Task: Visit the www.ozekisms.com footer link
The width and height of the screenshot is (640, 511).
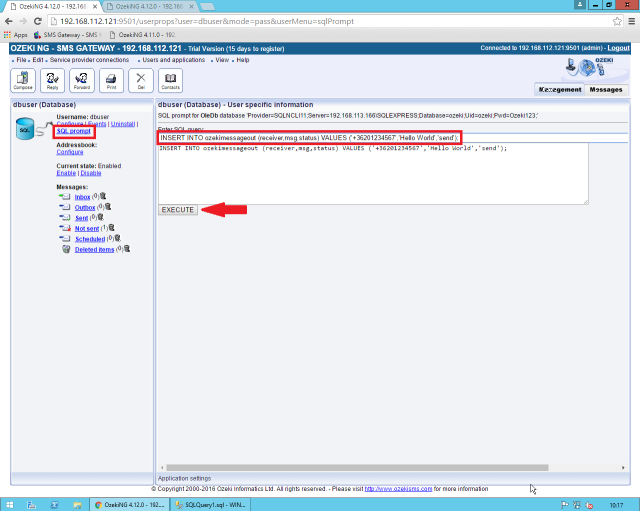Action: tap(398, 489)
